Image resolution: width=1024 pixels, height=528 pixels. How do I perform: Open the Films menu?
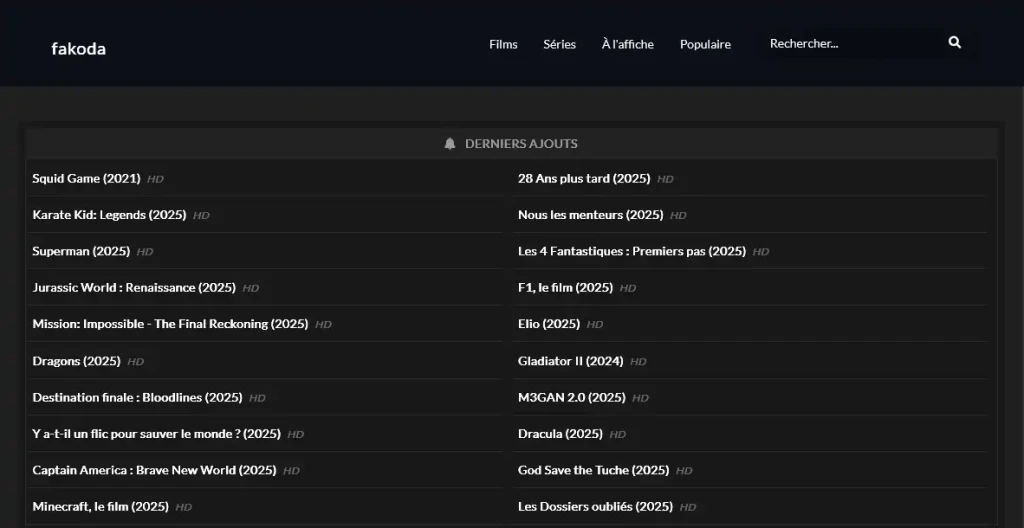(x=504, y=44)
